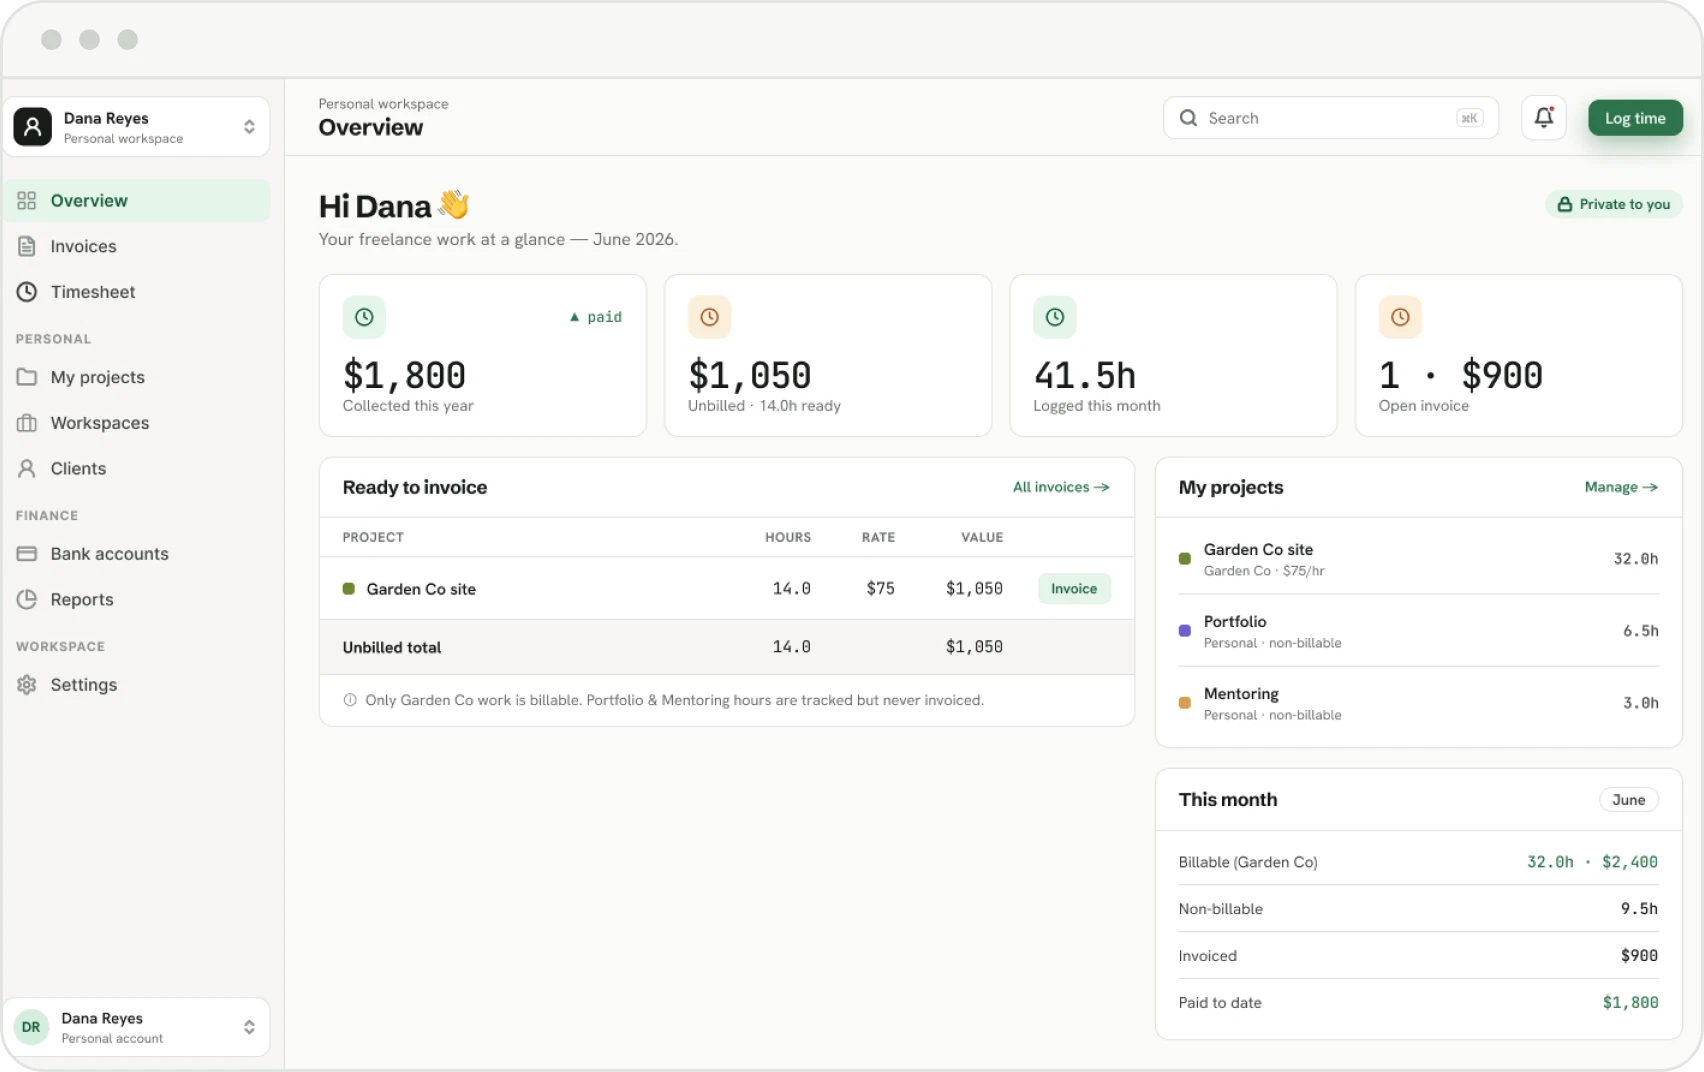
Task: Click the Unbilled total row
Action: [x=727, y=647]
